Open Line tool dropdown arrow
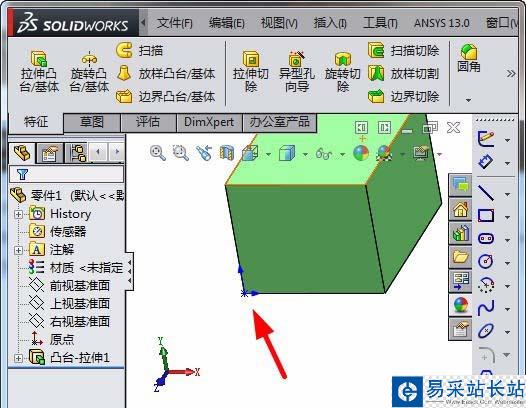The image size is (526, 408). tap(507, 194)
